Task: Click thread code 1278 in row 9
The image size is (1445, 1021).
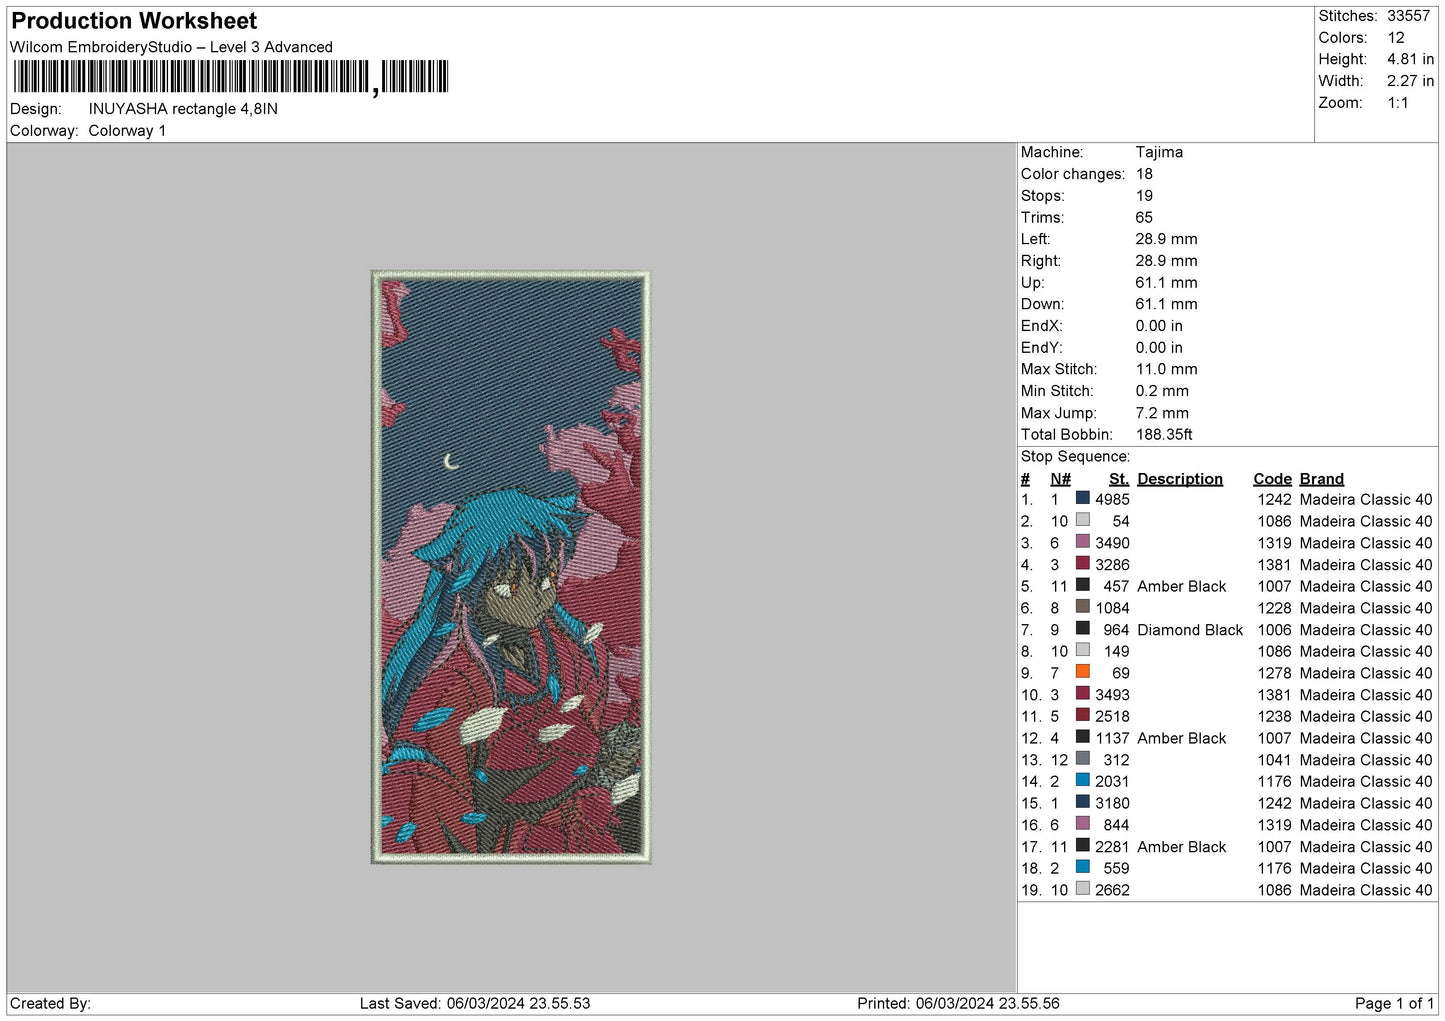Action: coord(1274,674)
